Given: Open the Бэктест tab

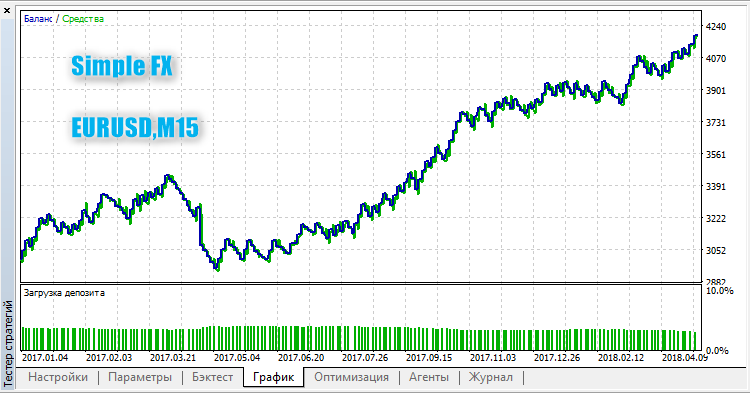Looking at the screenshot, I should pyautogui.click(x=212, y=377).
